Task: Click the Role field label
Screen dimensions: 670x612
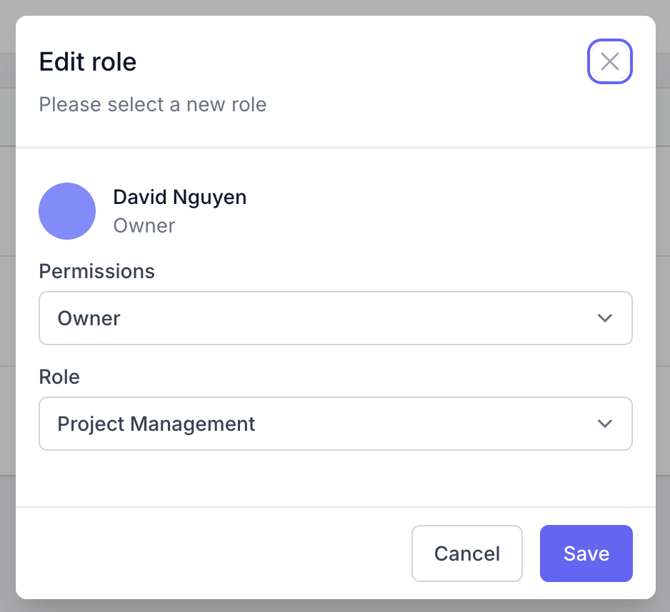Action: 59,377
